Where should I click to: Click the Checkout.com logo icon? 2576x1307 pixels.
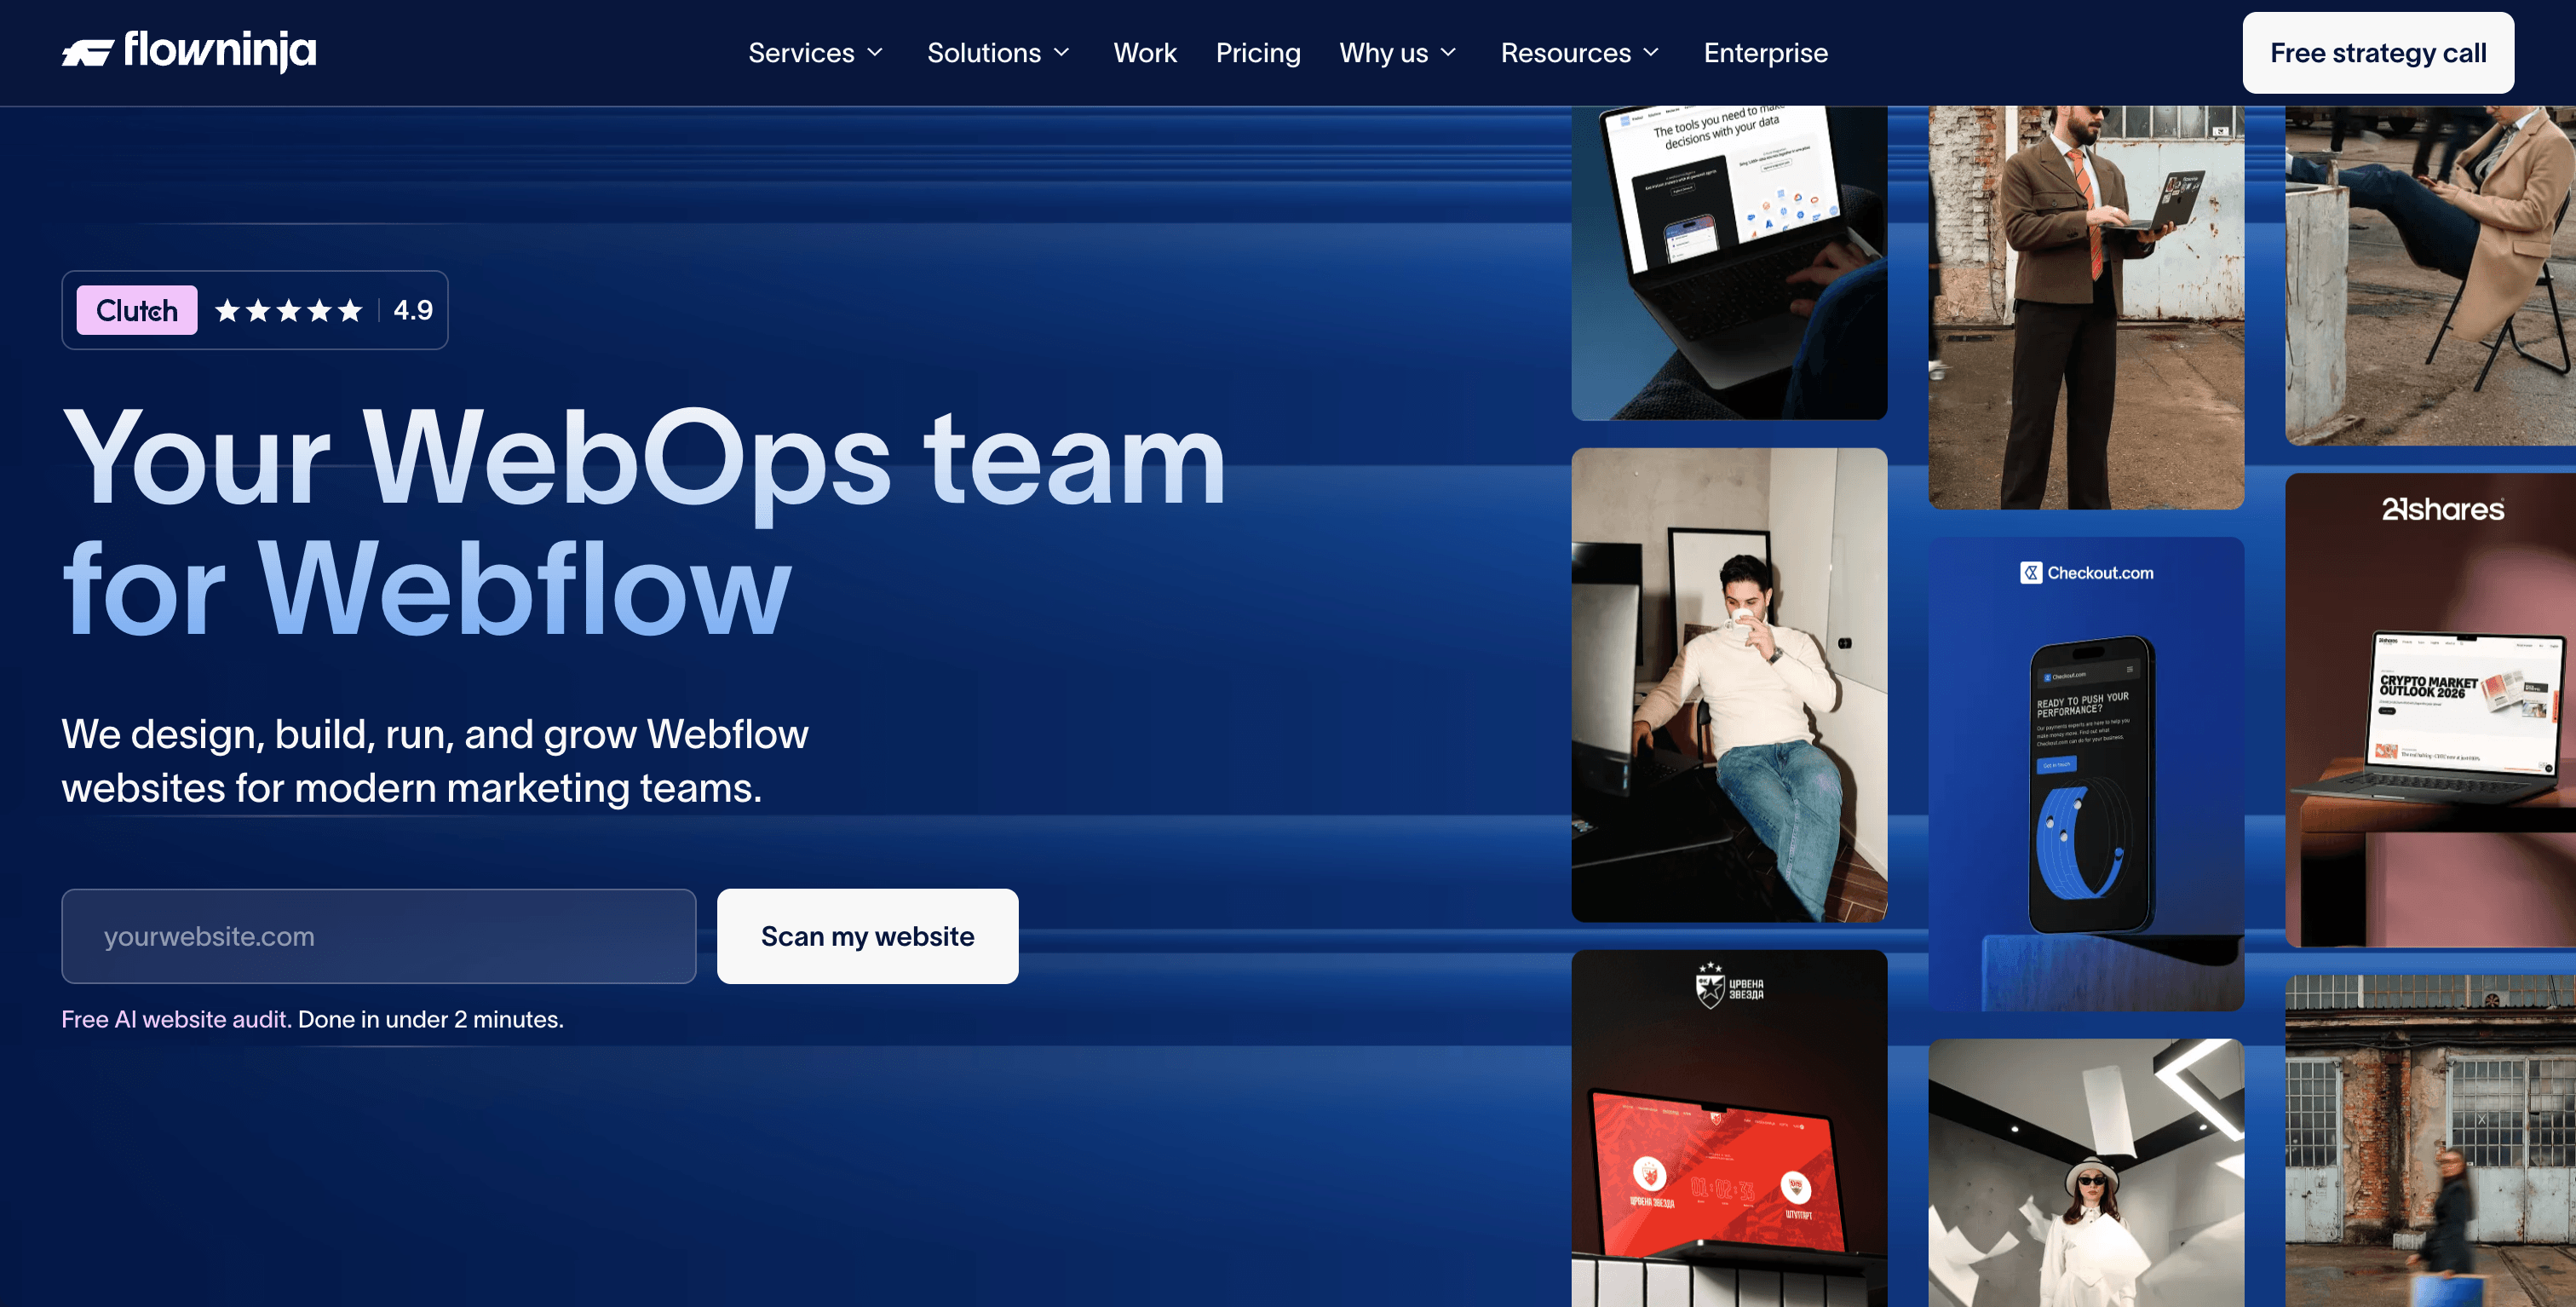coord(2030,573)
